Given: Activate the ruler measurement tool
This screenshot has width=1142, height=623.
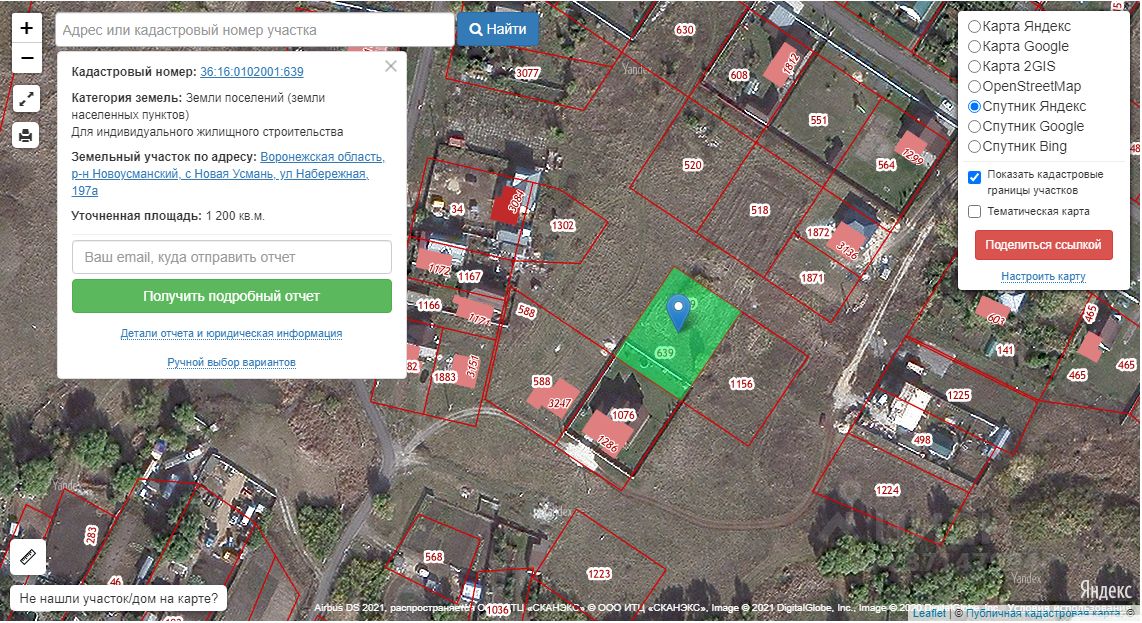Looking at the screenshot, I should [28, 557].
